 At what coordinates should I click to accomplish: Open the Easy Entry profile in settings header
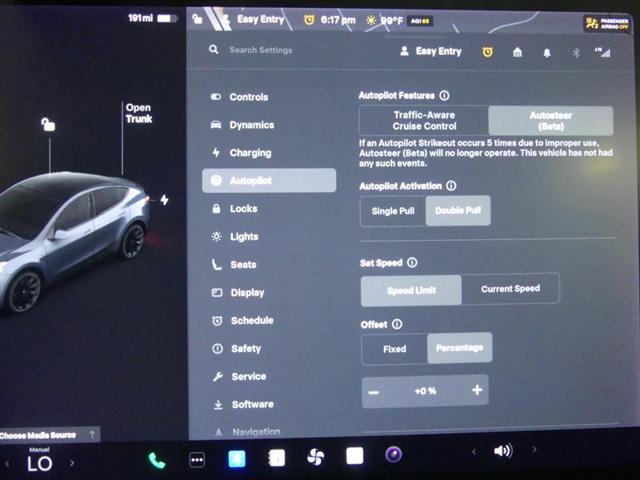coord(431,51)
